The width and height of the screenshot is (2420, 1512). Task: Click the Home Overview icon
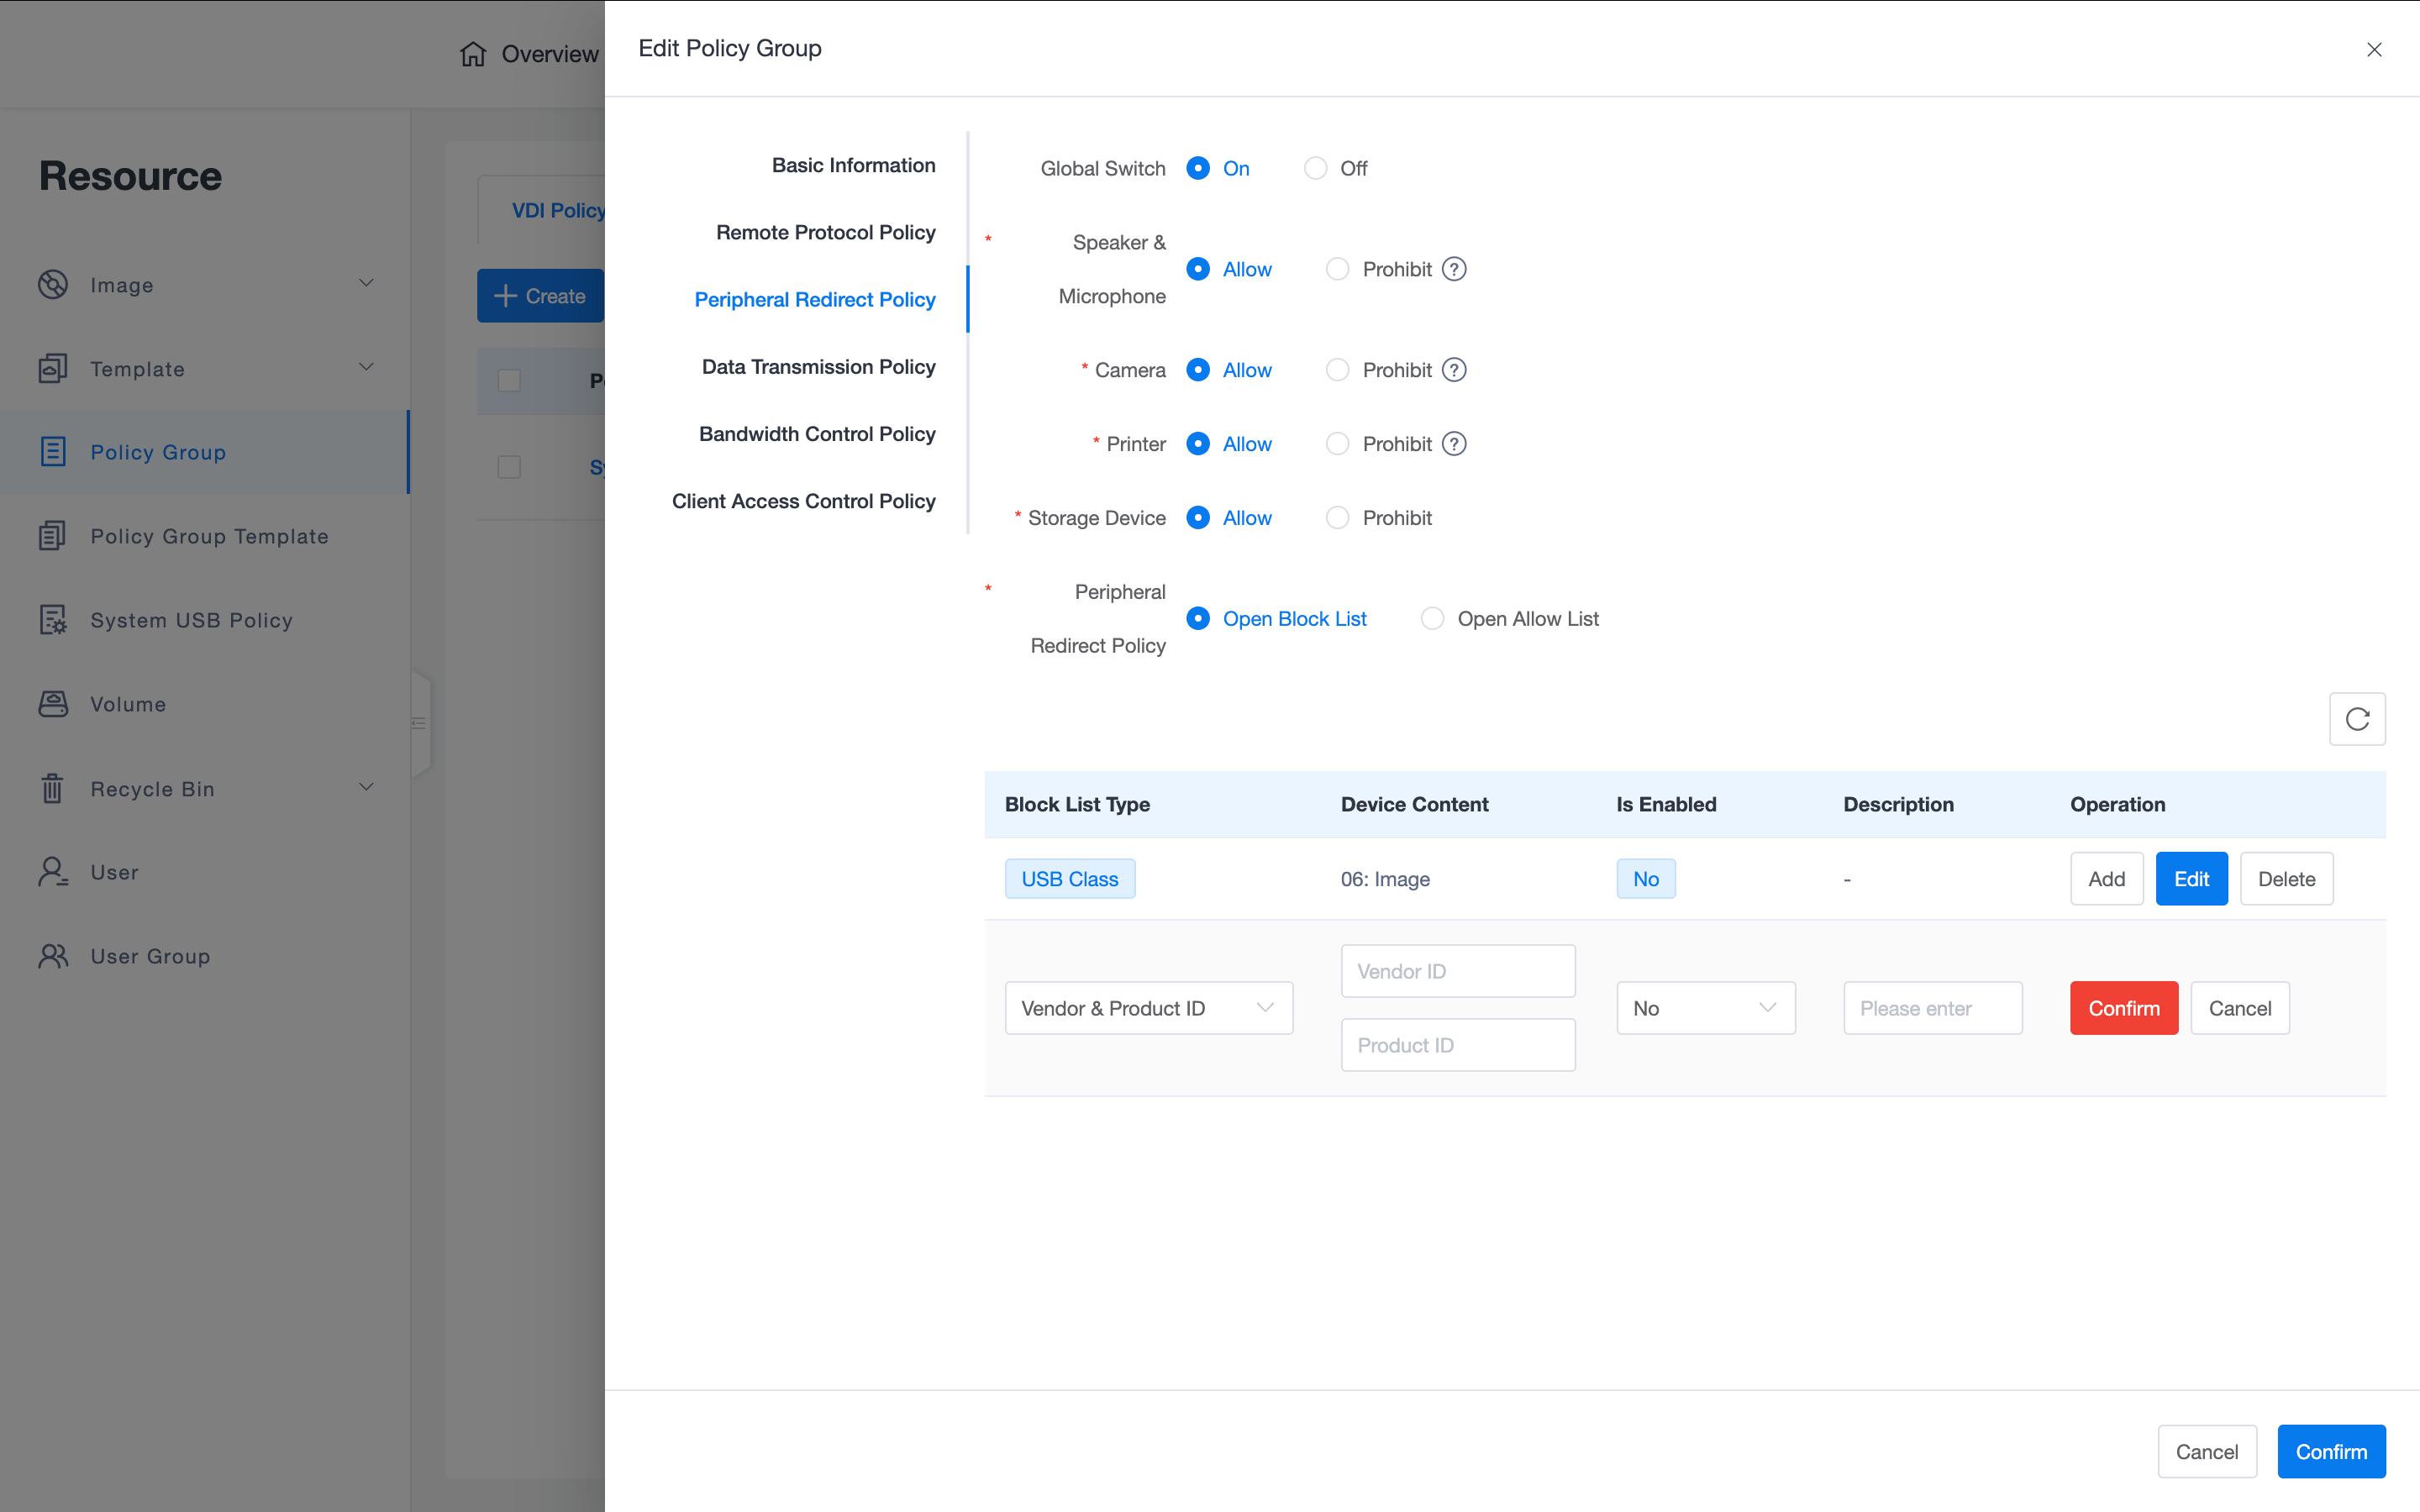(x=473, y=54)
